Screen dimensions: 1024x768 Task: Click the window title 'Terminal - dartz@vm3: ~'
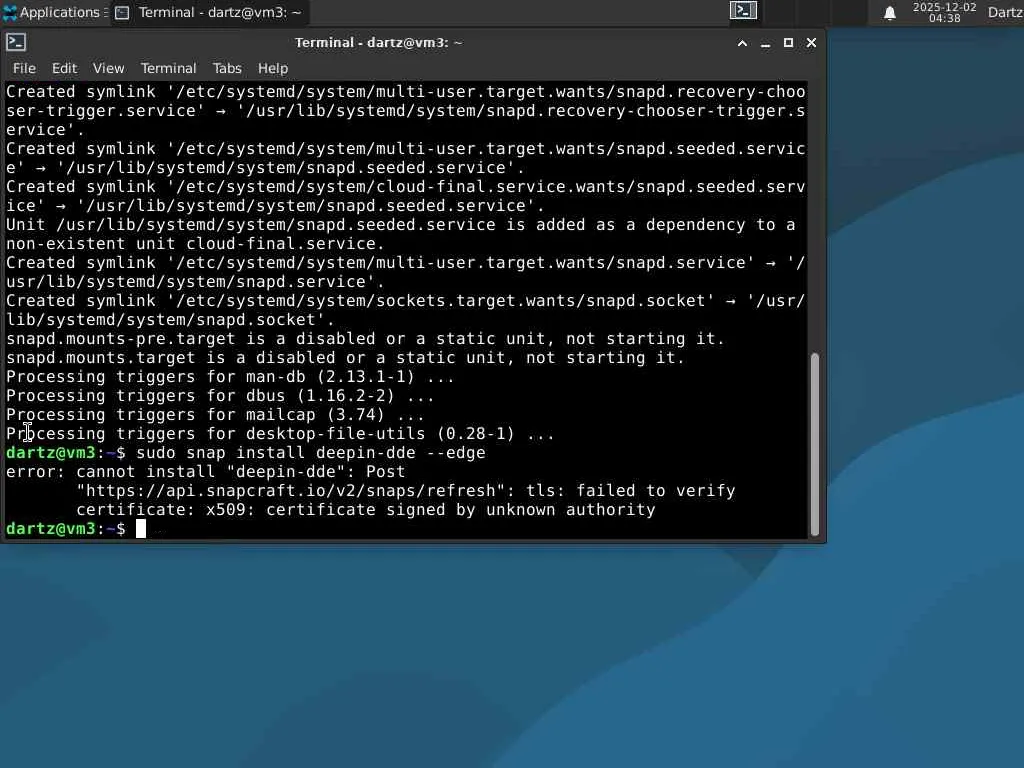378,43
